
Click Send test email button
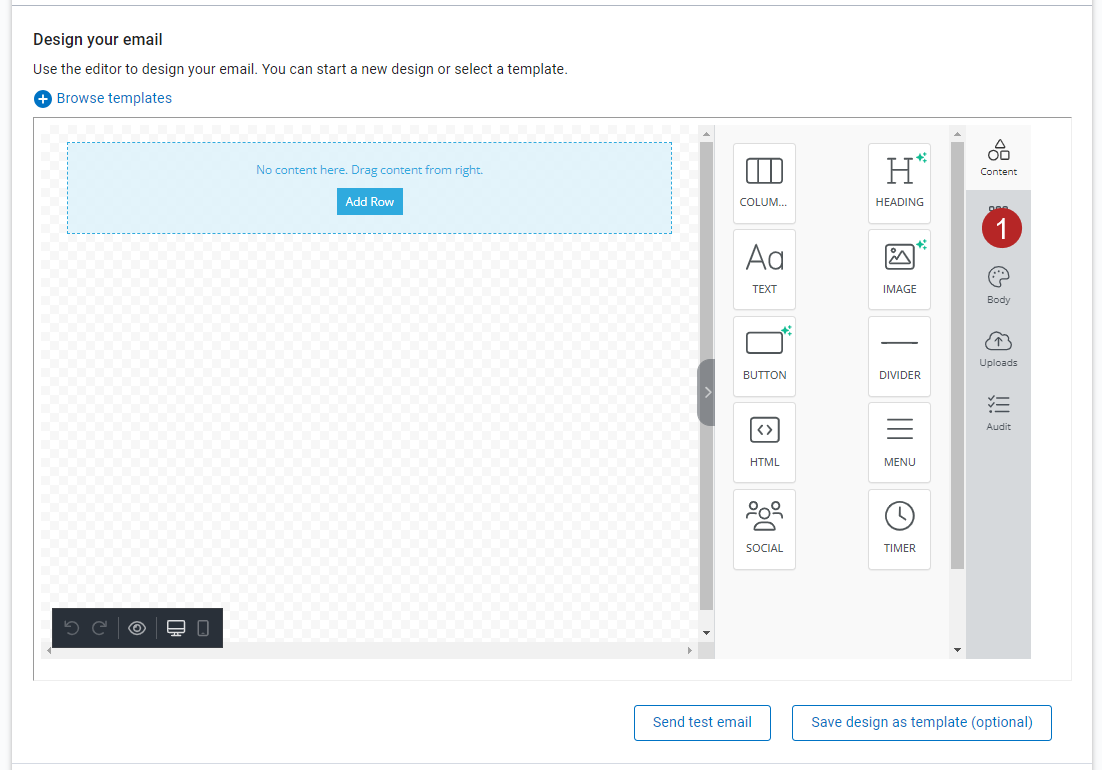pyautogui.click(x=702, y=723)
